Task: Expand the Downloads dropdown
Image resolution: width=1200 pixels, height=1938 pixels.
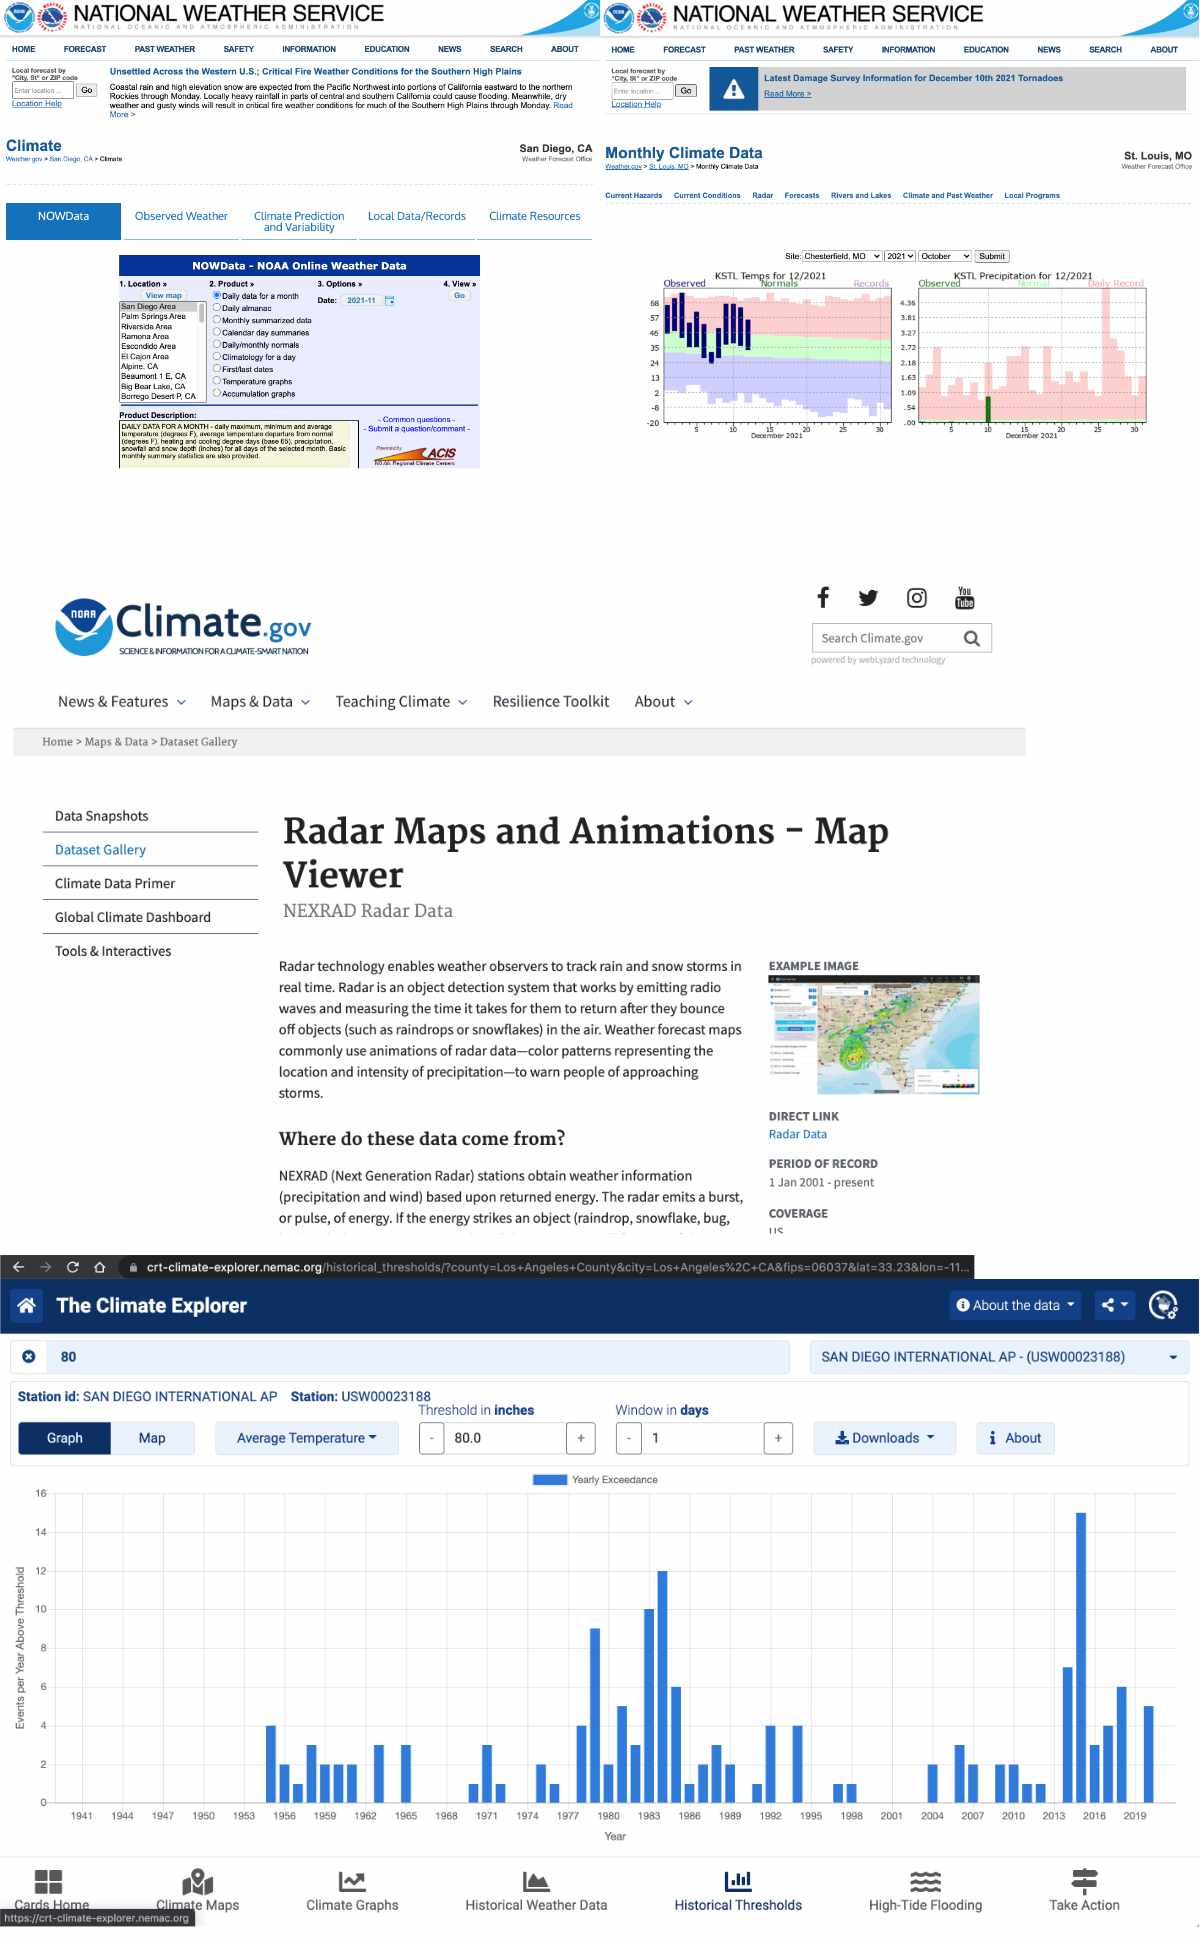Action: (885, 1438)
